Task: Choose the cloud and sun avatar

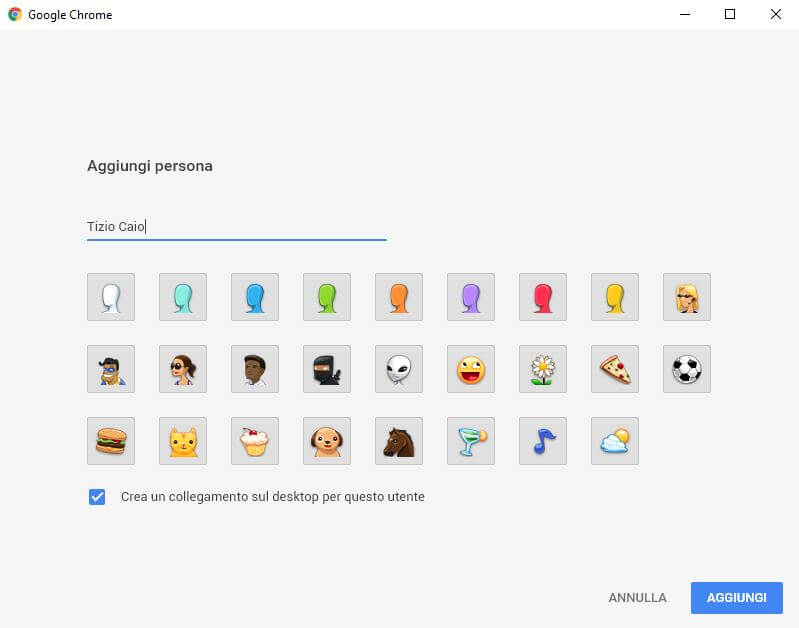Action: tap(615, 441)
